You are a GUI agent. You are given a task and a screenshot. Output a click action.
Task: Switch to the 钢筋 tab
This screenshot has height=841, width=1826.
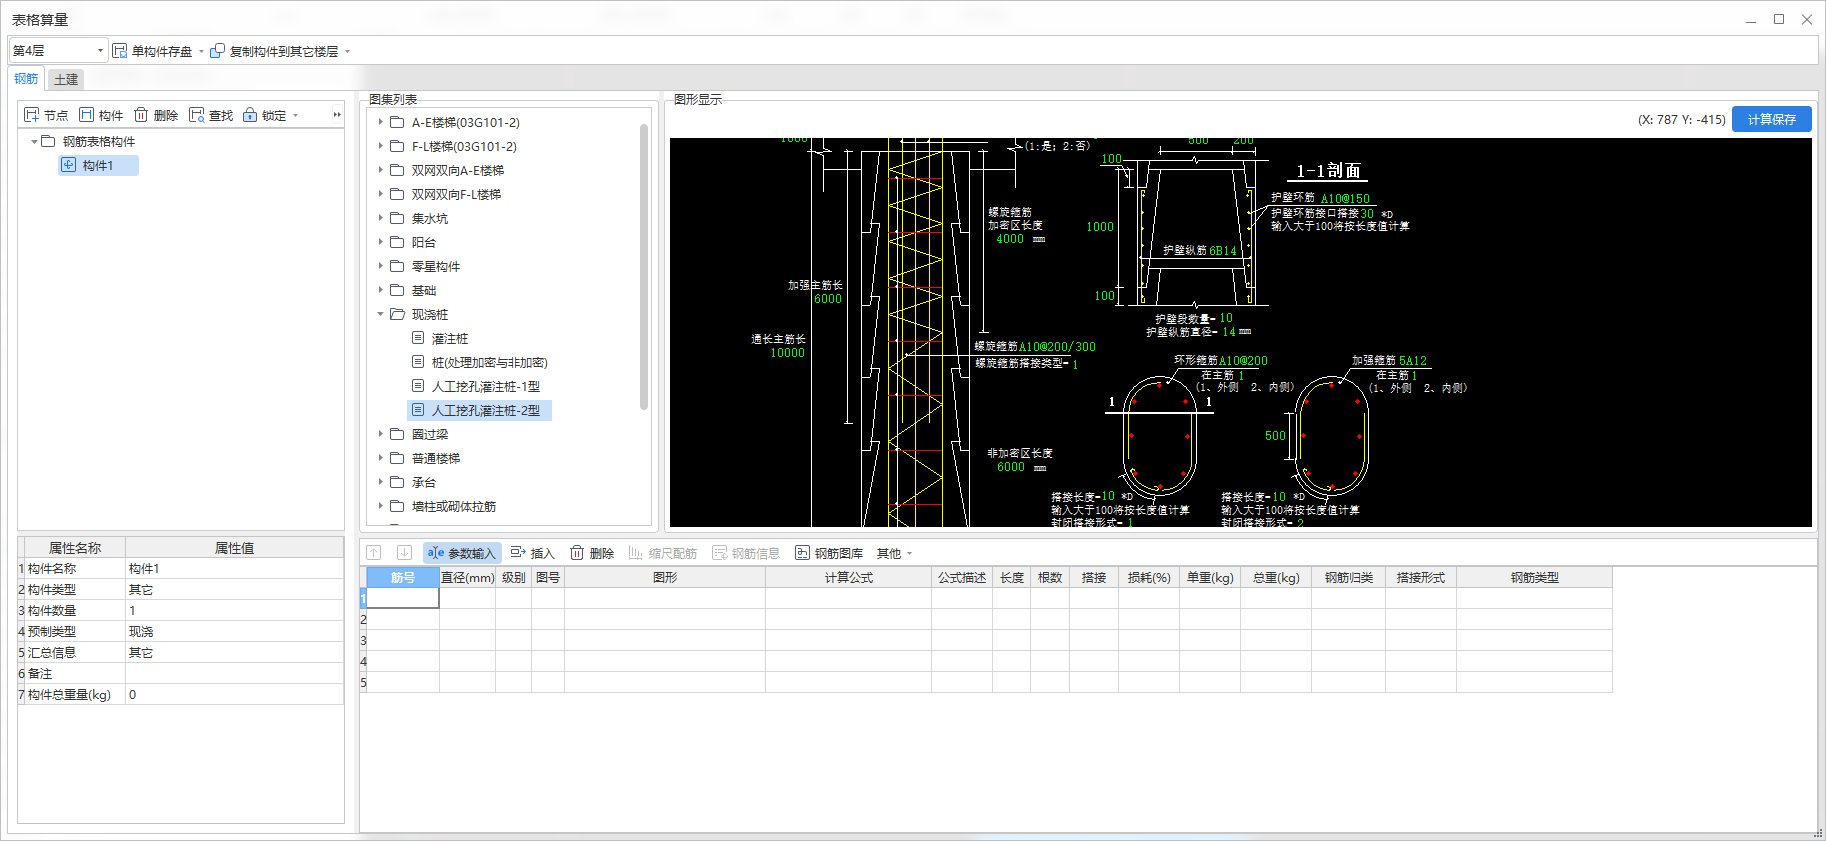coord(26,79)
